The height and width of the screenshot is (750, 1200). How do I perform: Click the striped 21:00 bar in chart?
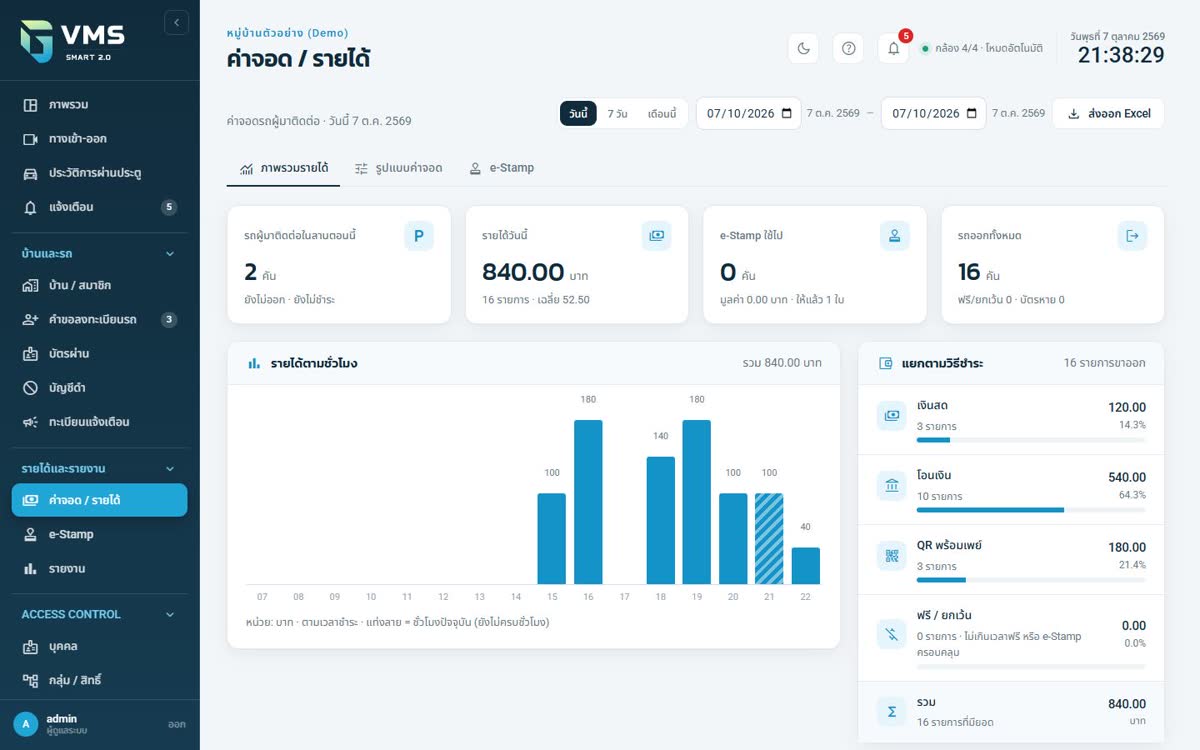coord(769,539)
